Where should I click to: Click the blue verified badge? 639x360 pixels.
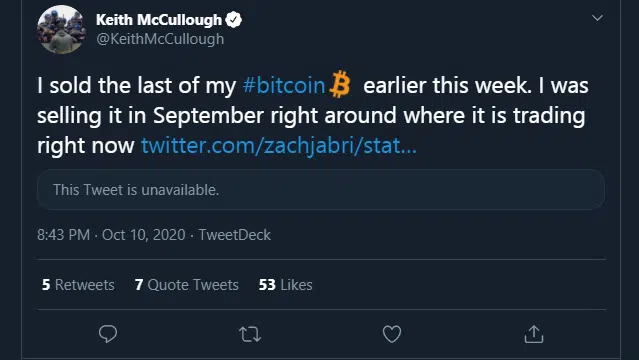click(234, 20)
